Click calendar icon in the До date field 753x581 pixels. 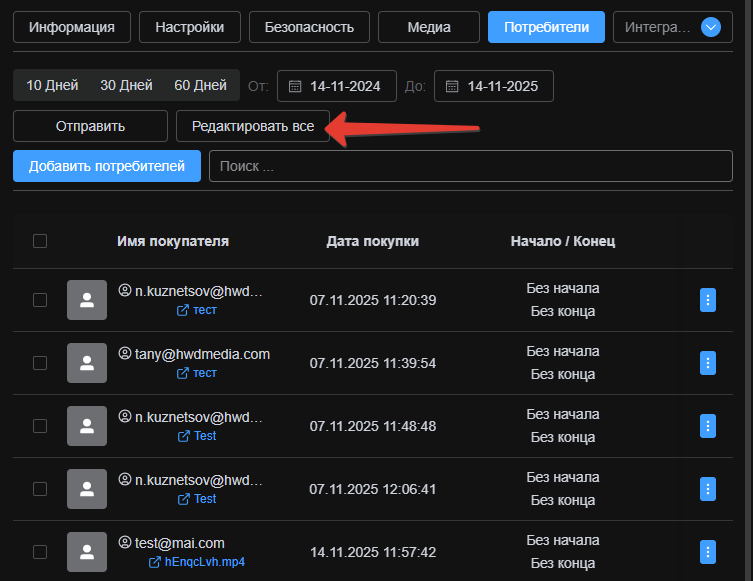452,86
